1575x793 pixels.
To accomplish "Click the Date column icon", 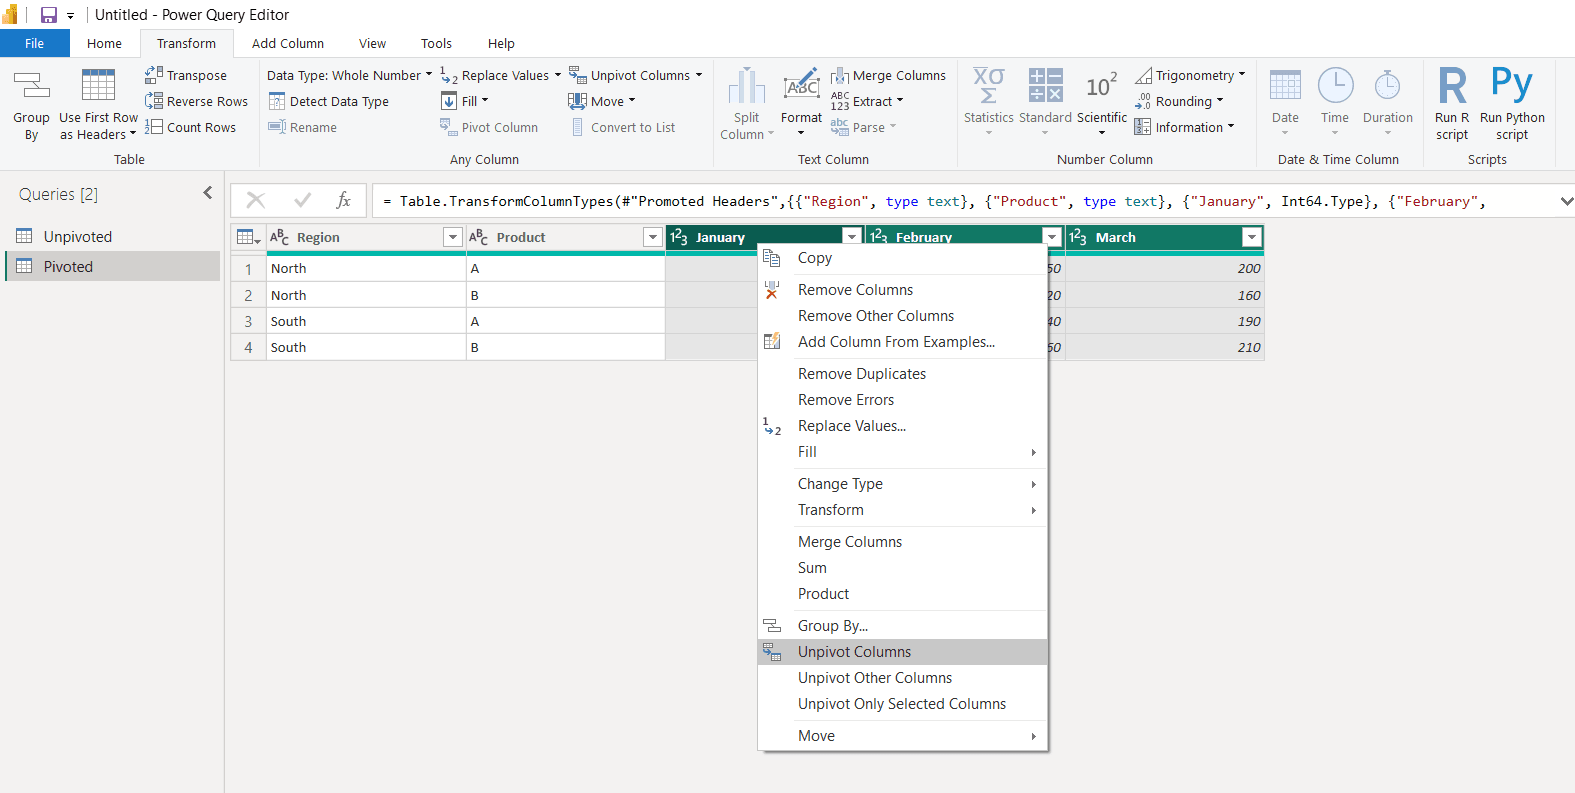I will click(x=1285, y=86).
